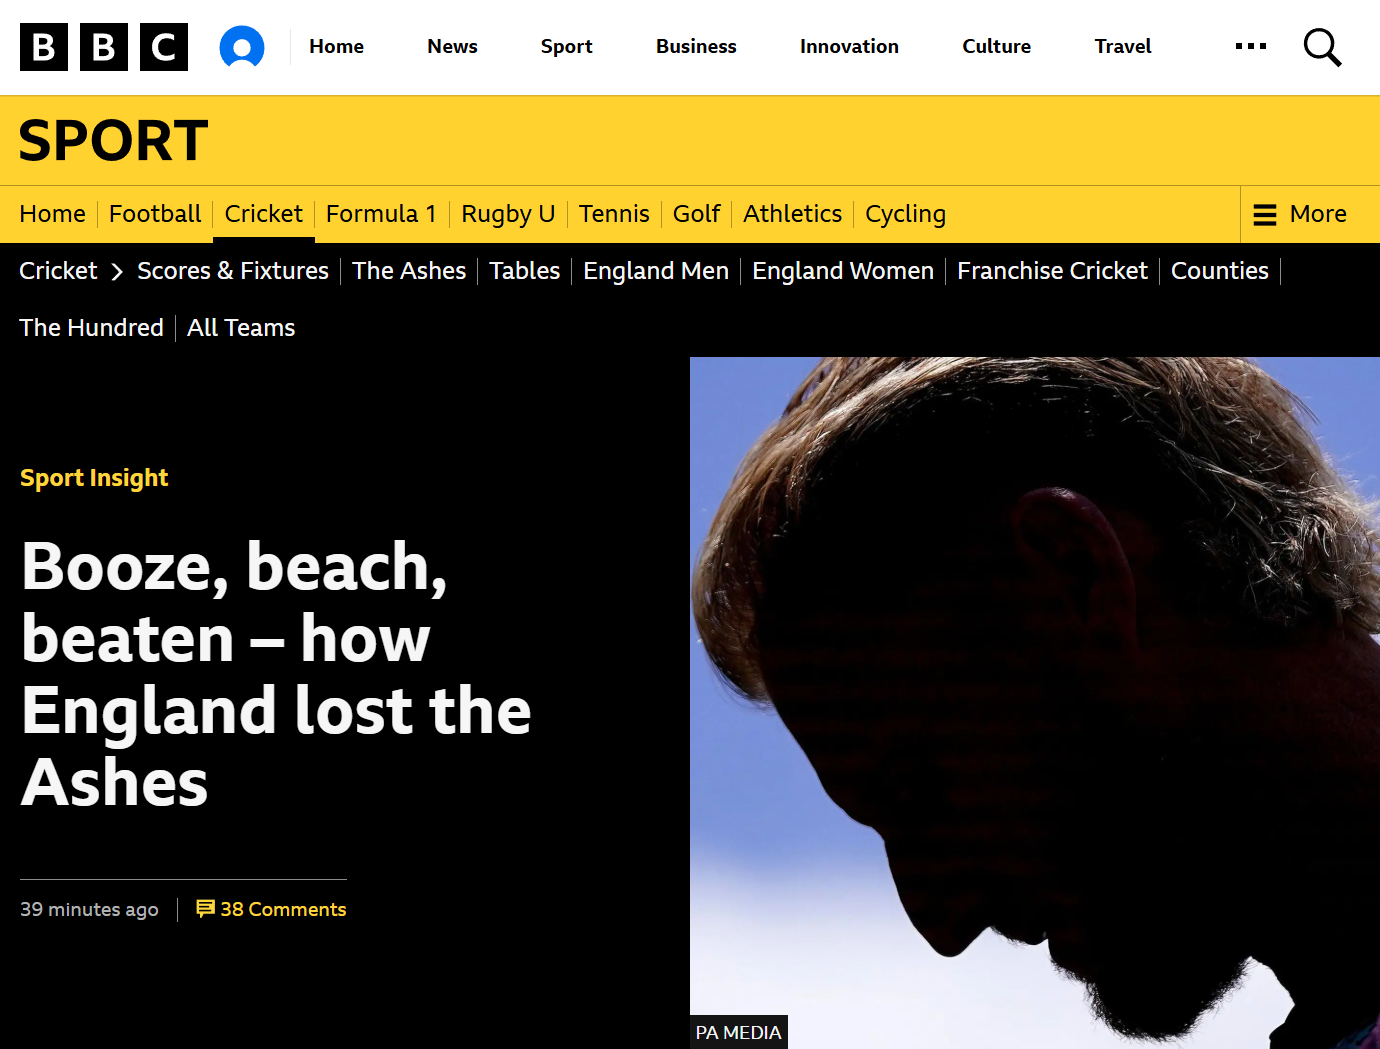Go to England Men
This screenshot has width=1380, height=1049.
tap(656, 271)
